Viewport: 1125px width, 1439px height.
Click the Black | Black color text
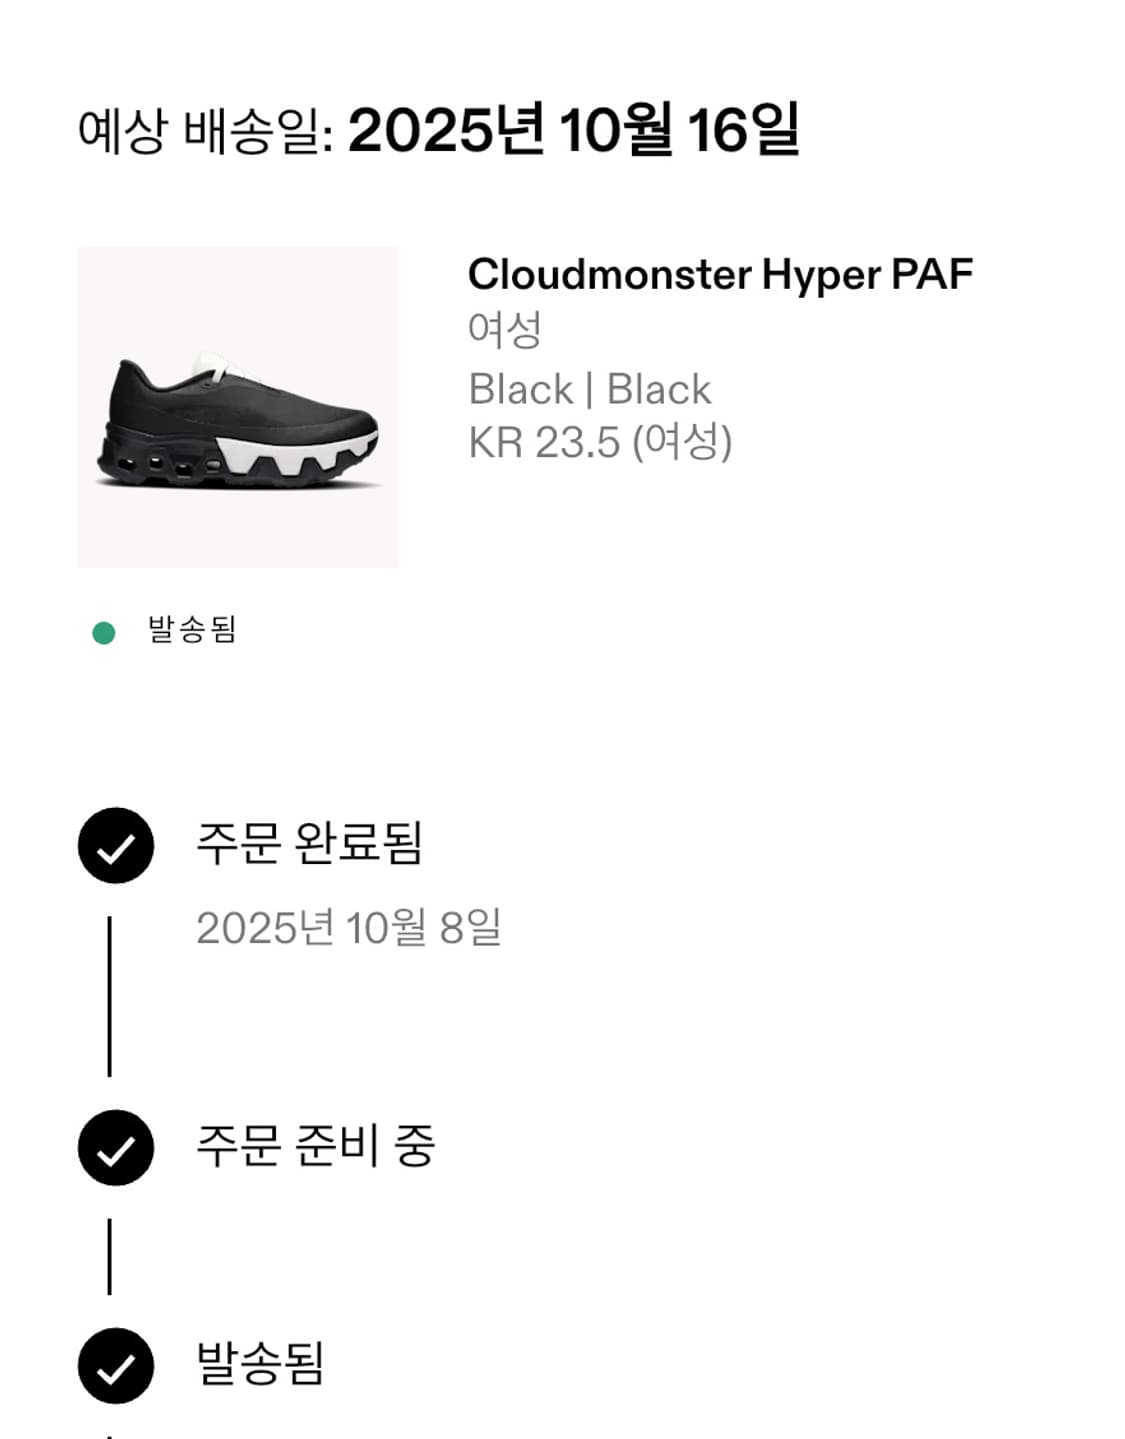590,389
